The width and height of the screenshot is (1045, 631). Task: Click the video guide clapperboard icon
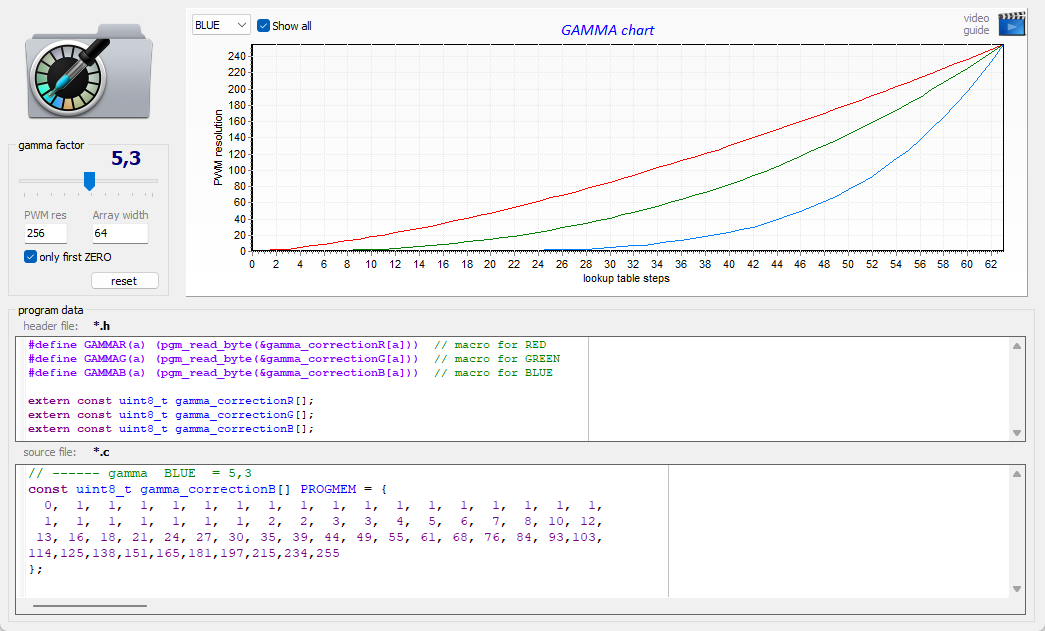tap(1011, 25)
